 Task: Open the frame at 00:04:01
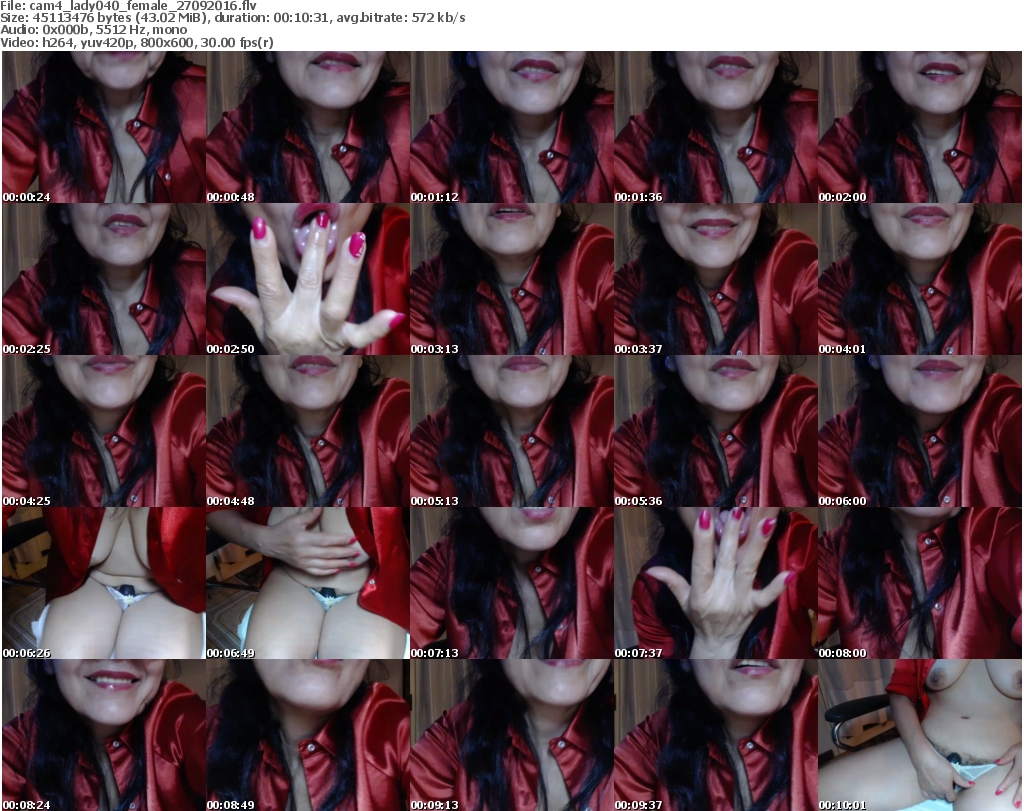[x=920, y=279]
